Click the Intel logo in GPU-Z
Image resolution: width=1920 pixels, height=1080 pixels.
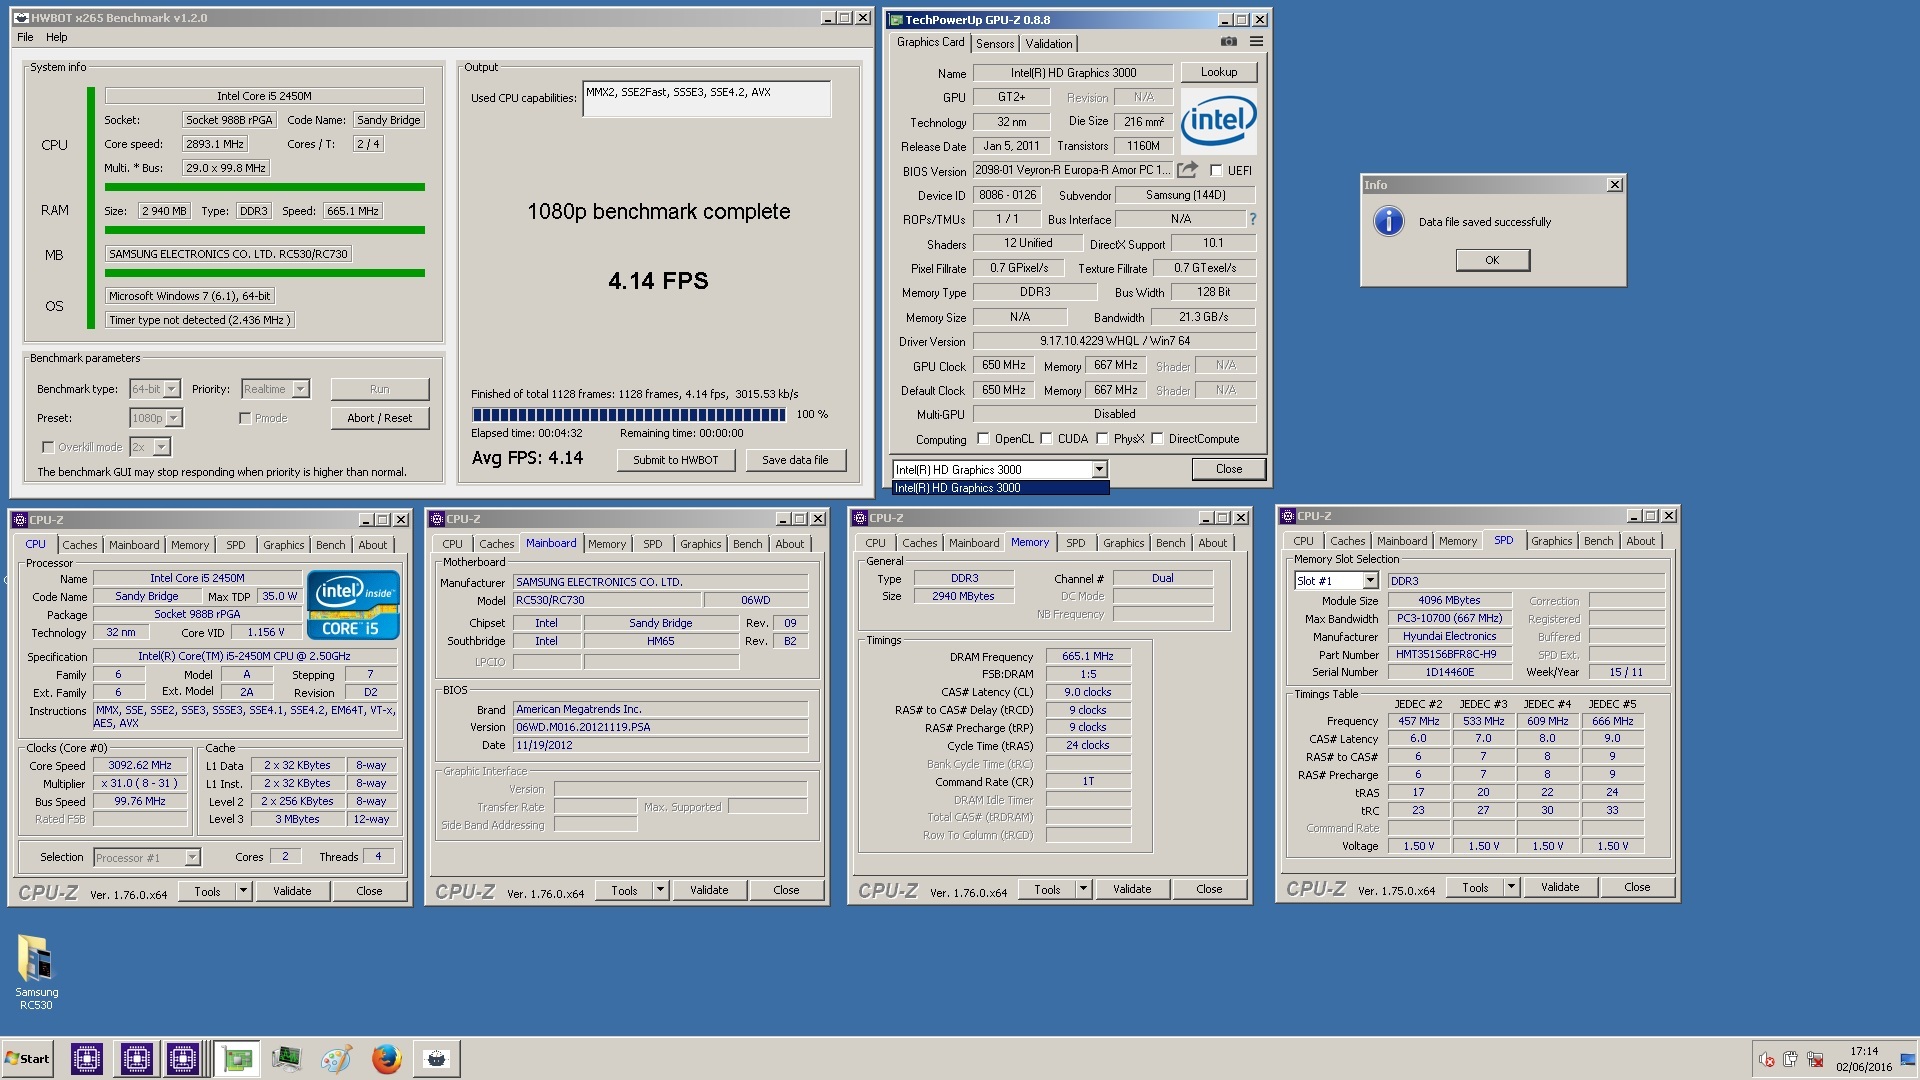point(1218,121)
